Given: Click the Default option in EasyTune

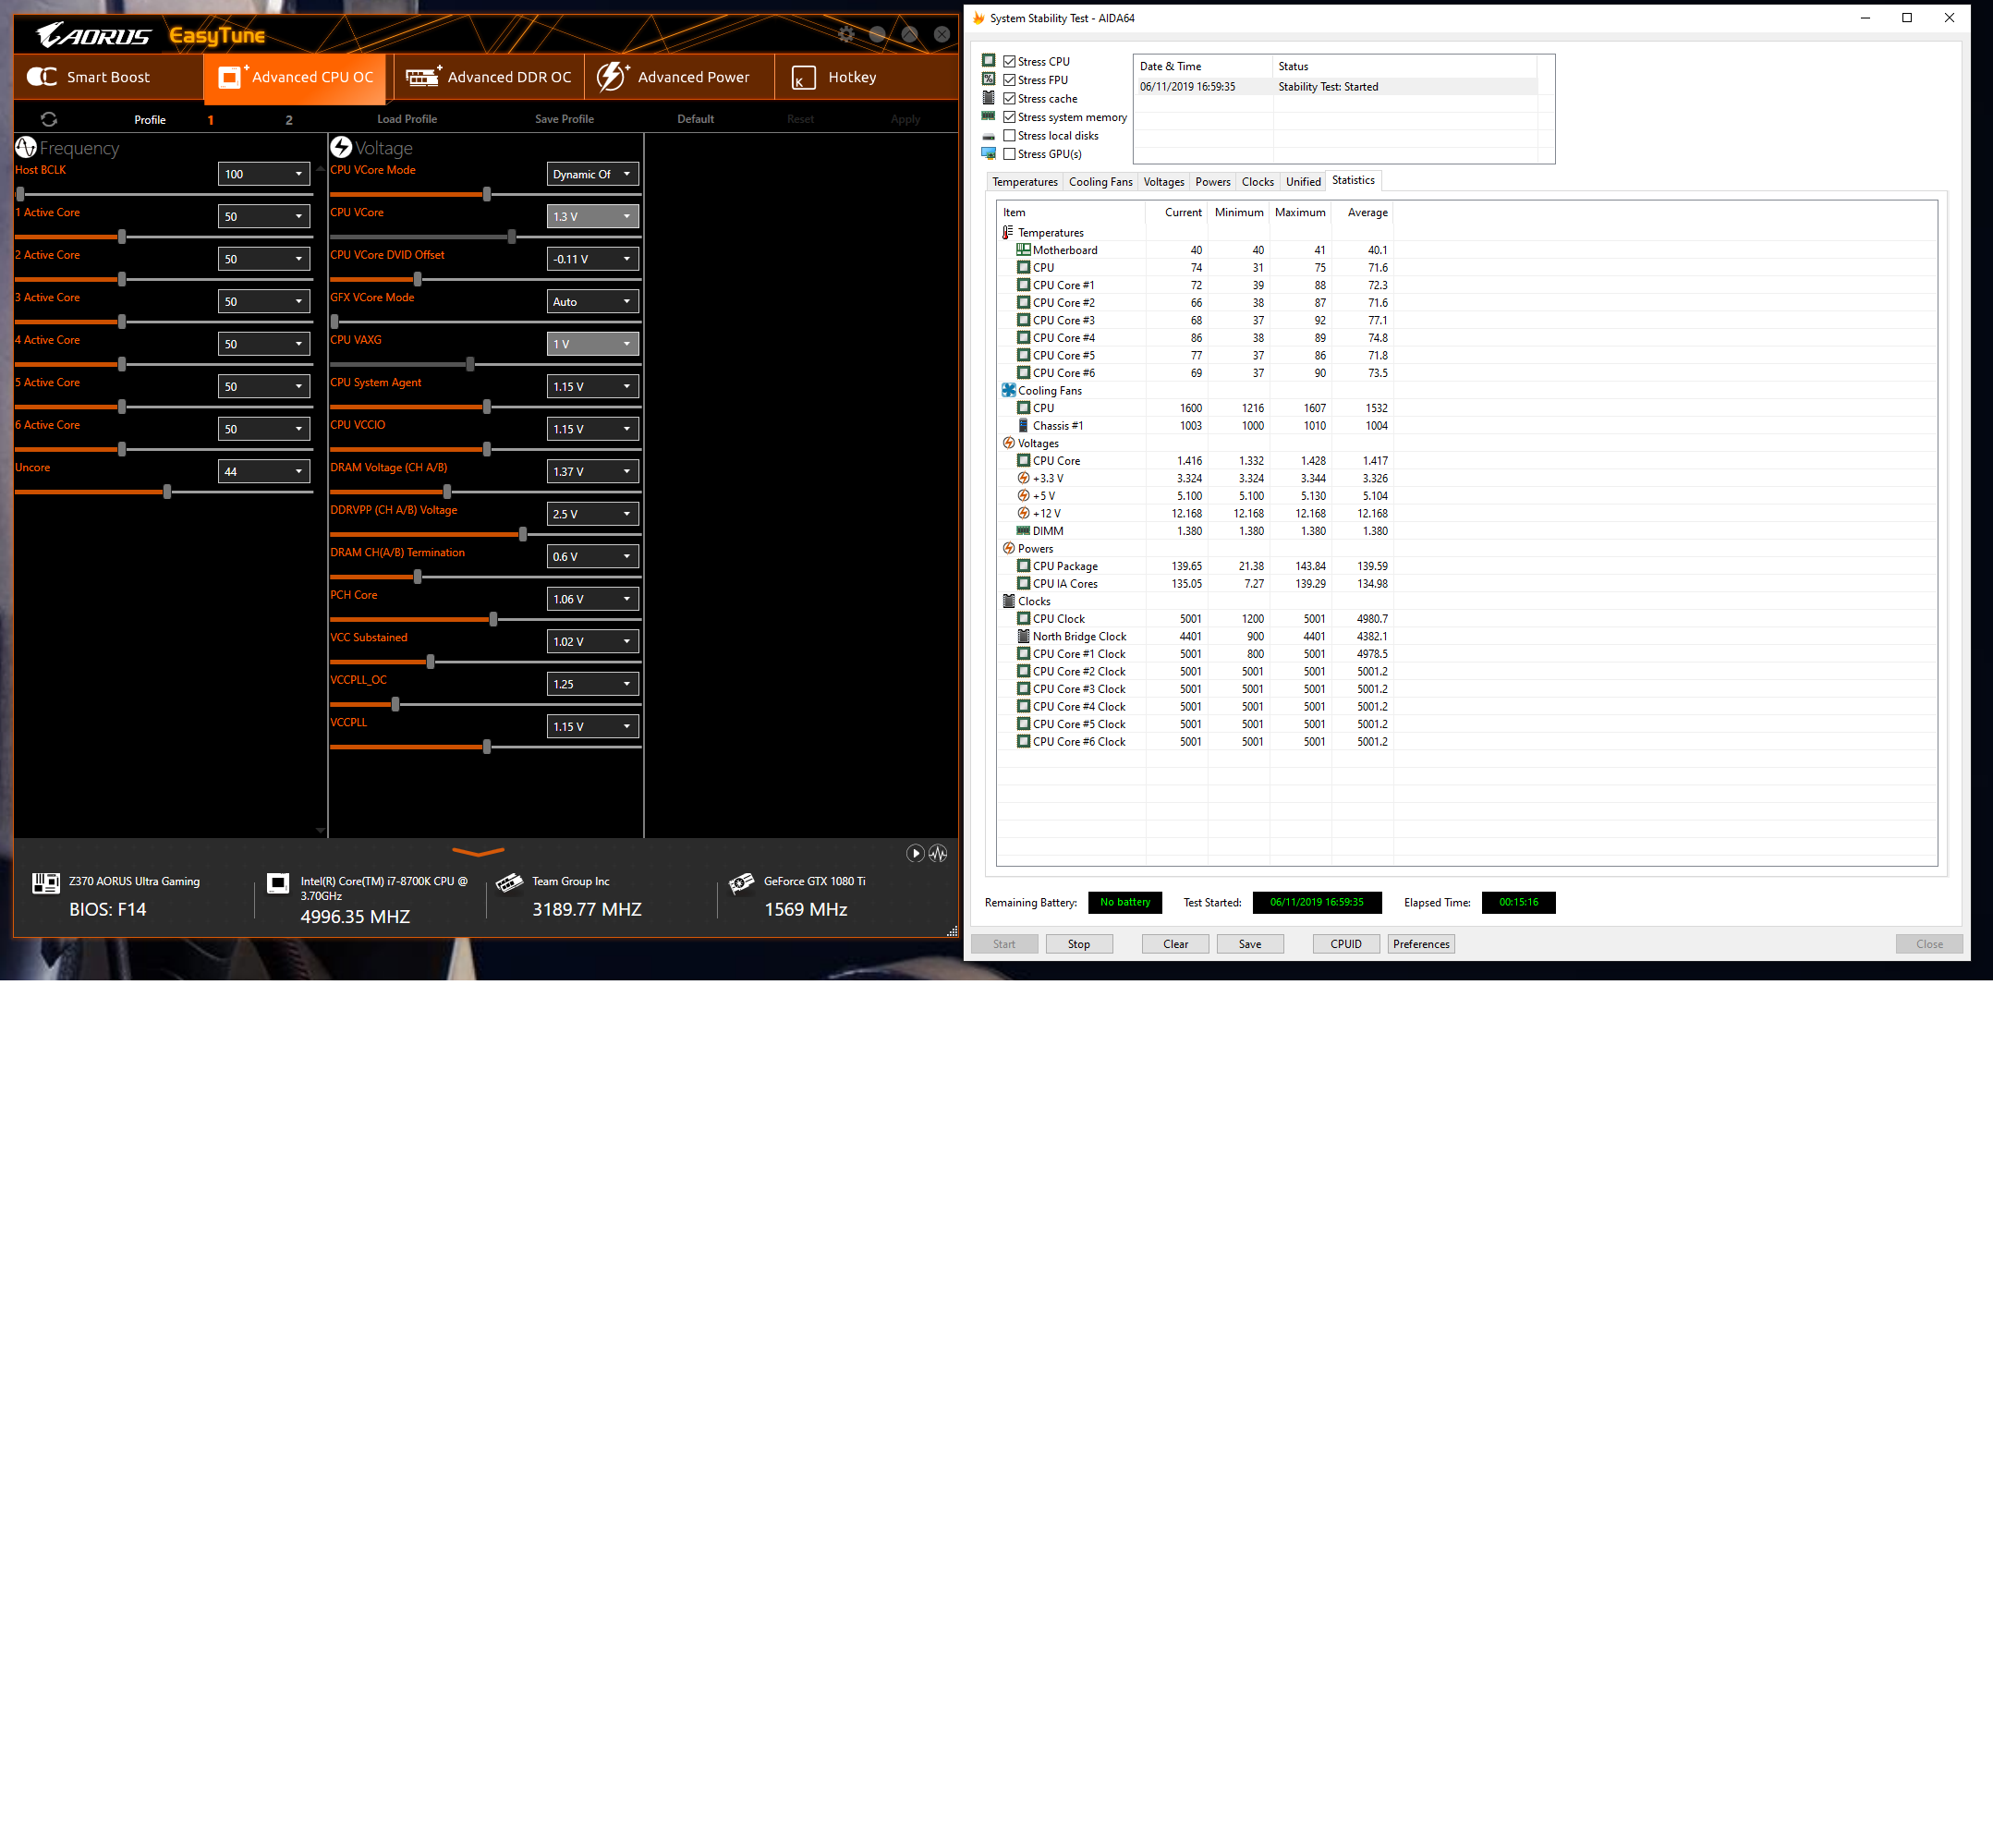Looking at the screenshot, I should 695,119.
